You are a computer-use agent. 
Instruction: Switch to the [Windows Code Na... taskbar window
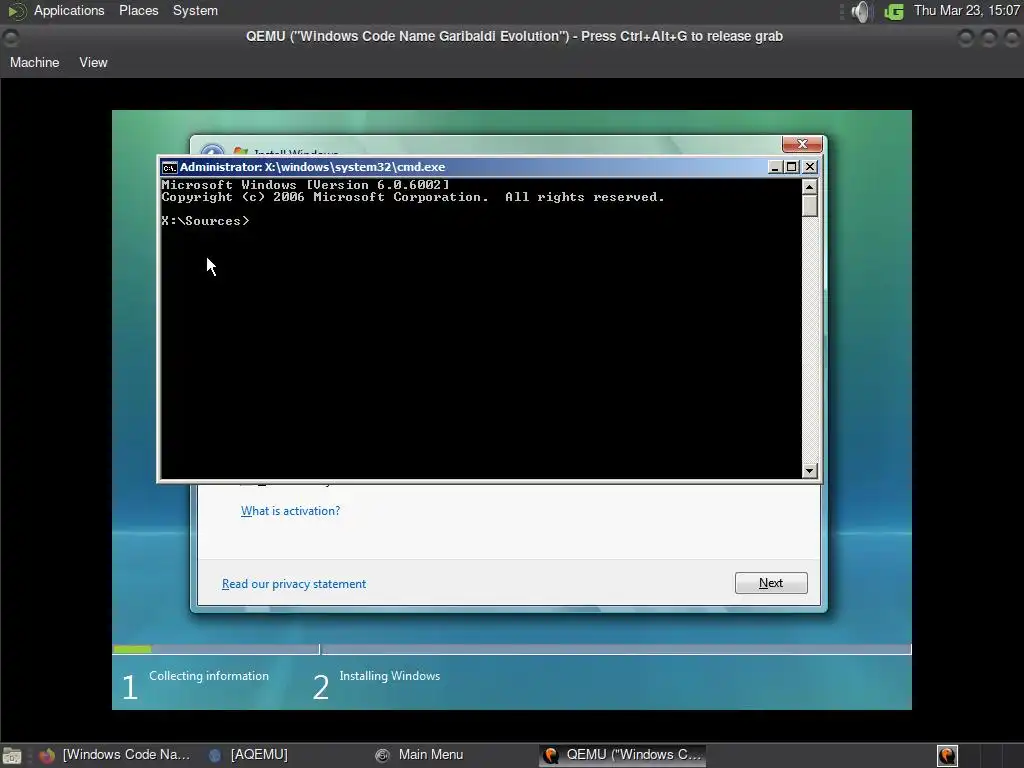(x=114, y=755)
